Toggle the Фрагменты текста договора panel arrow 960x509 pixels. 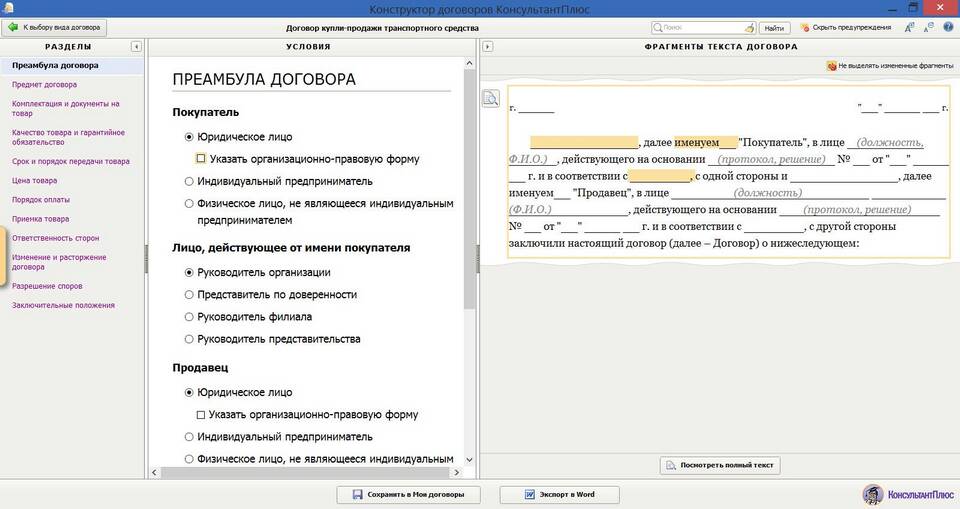[487, 47]
